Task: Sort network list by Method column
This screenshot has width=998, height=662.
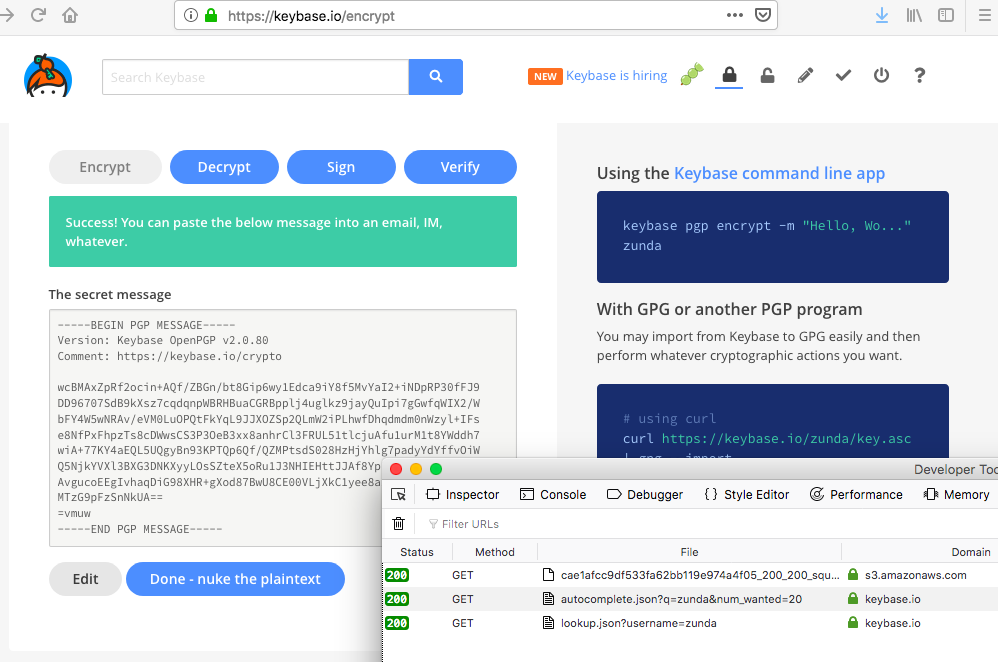Action: pyautogui.click(x=495, y=552)
